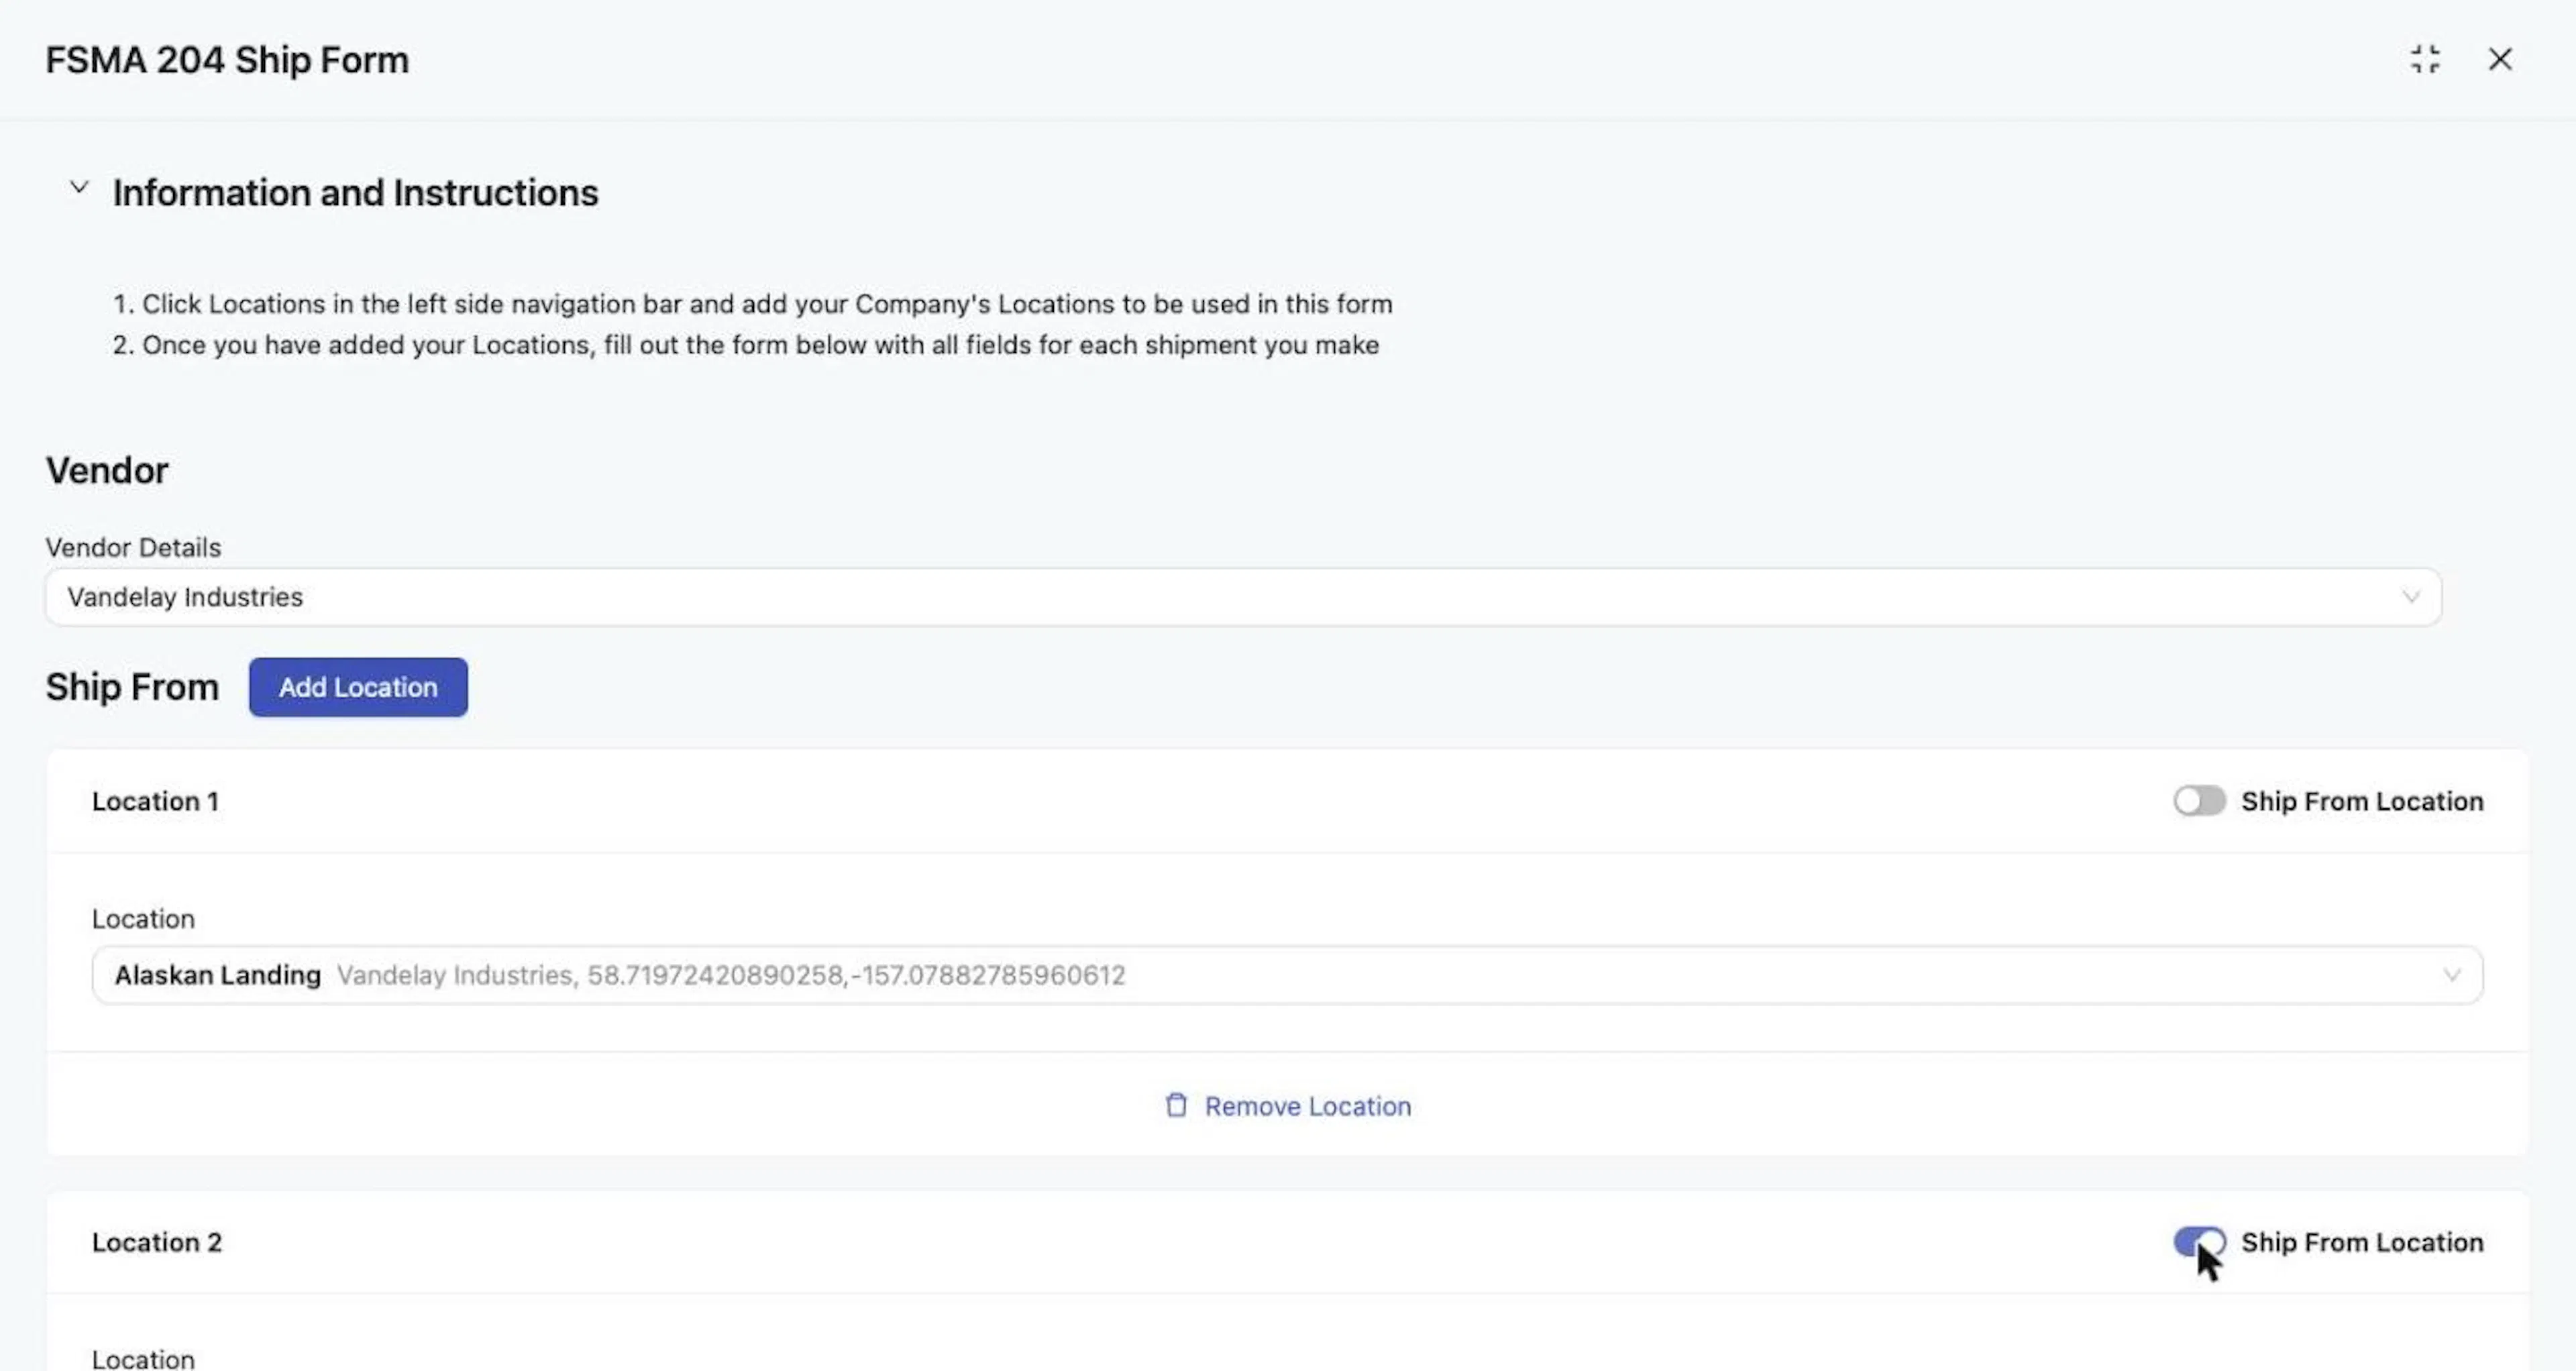Click the trash icon beside Remove Location
Screen dimensions: 2576x1371
coord(1176,1105)
